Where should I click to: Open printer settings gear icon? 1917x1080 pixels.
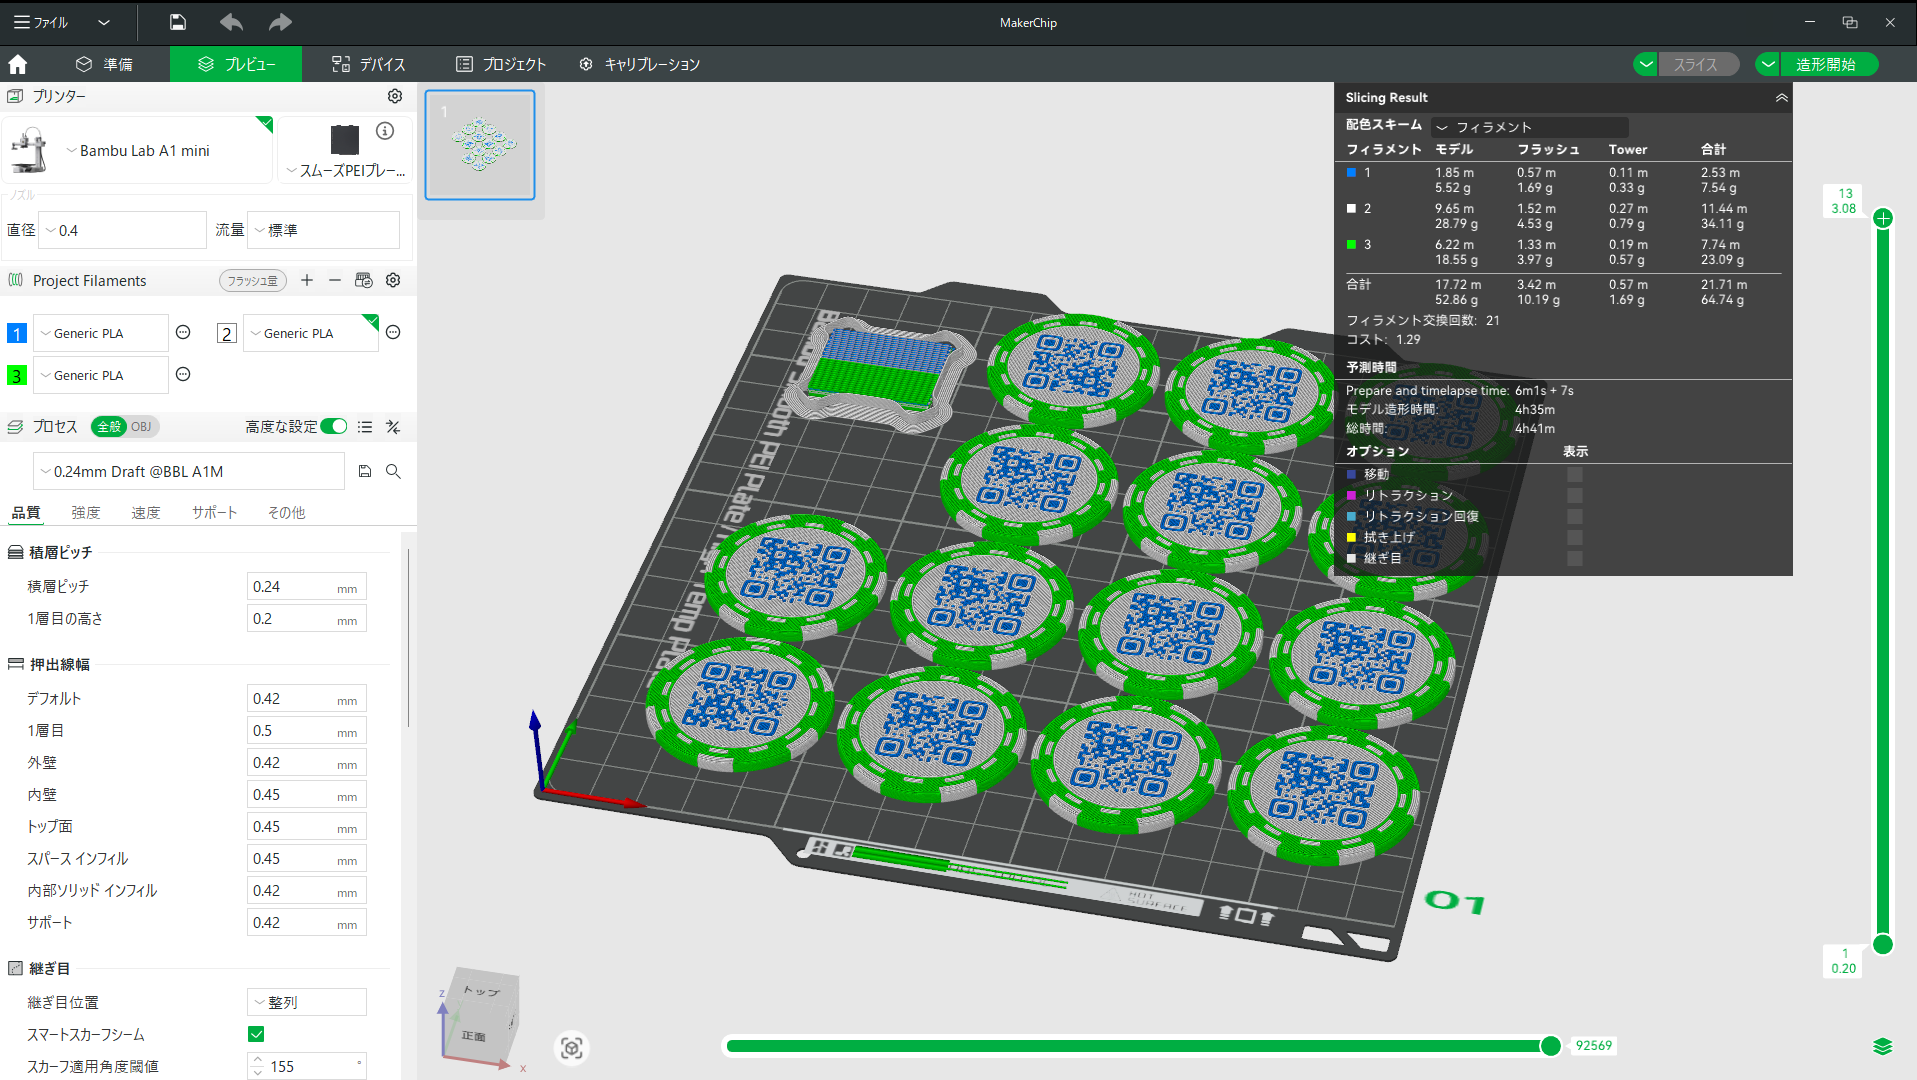pyautogui.click(x=395, y=96)
